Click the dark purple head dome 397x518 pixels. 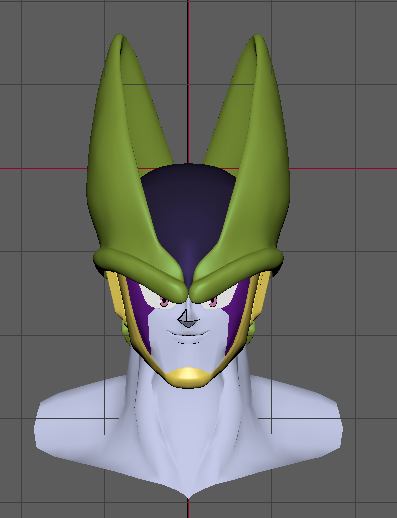tap(188, 213)
